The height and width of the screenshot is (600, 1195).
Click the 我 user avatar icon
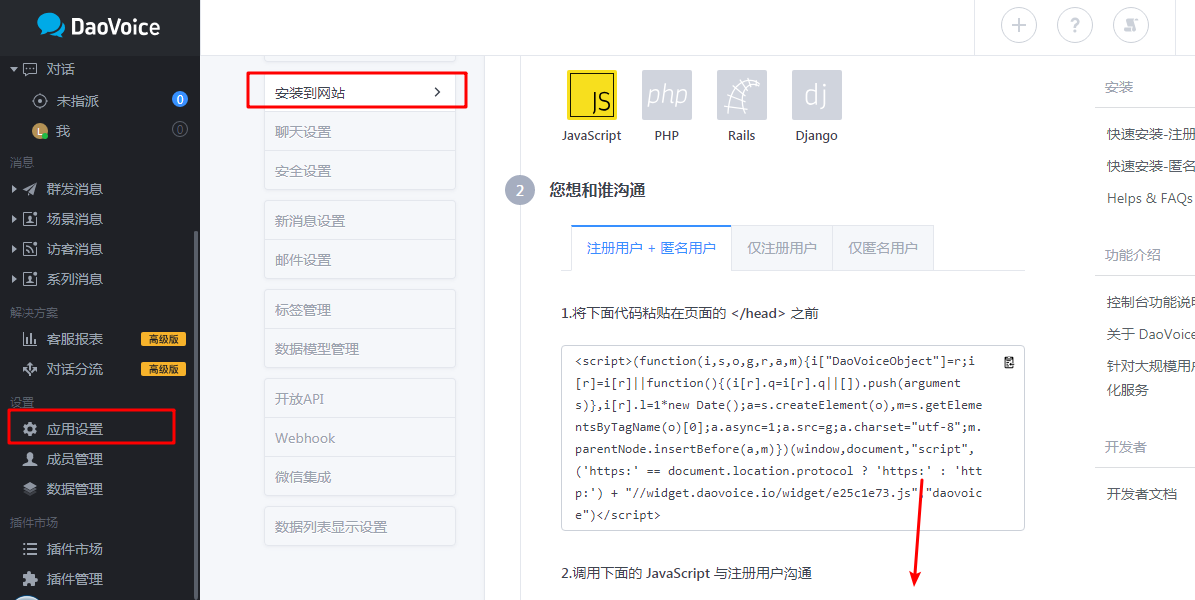pos(40,131)
